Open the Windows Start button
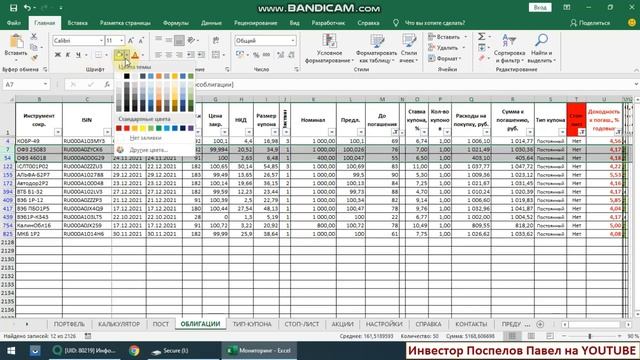This screenshot has width=640, height=360. [11, 351]
